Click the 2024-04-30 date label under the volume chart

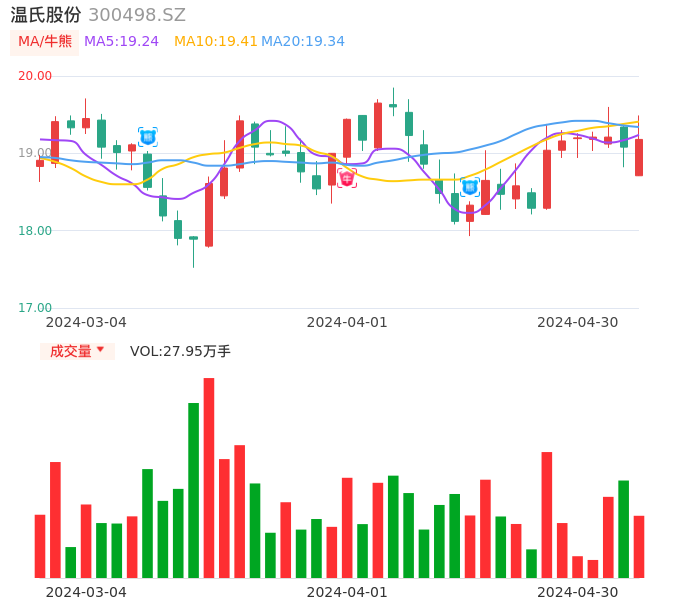coord(577,592)
